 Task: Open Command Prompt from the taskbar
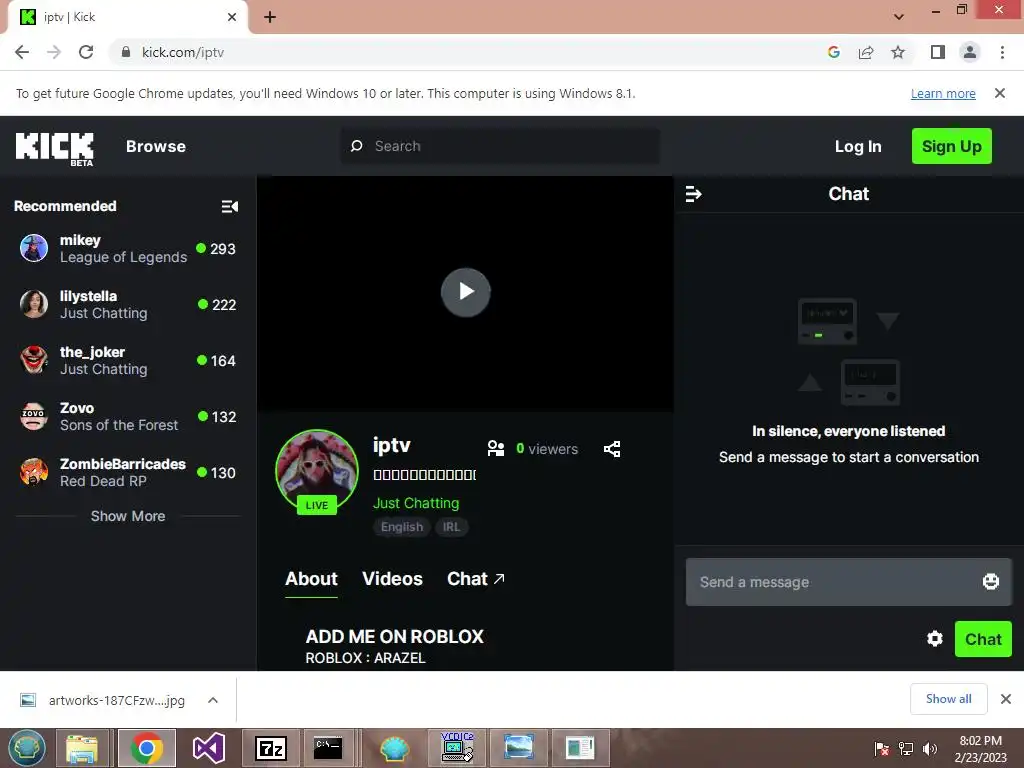coord(328,748)
